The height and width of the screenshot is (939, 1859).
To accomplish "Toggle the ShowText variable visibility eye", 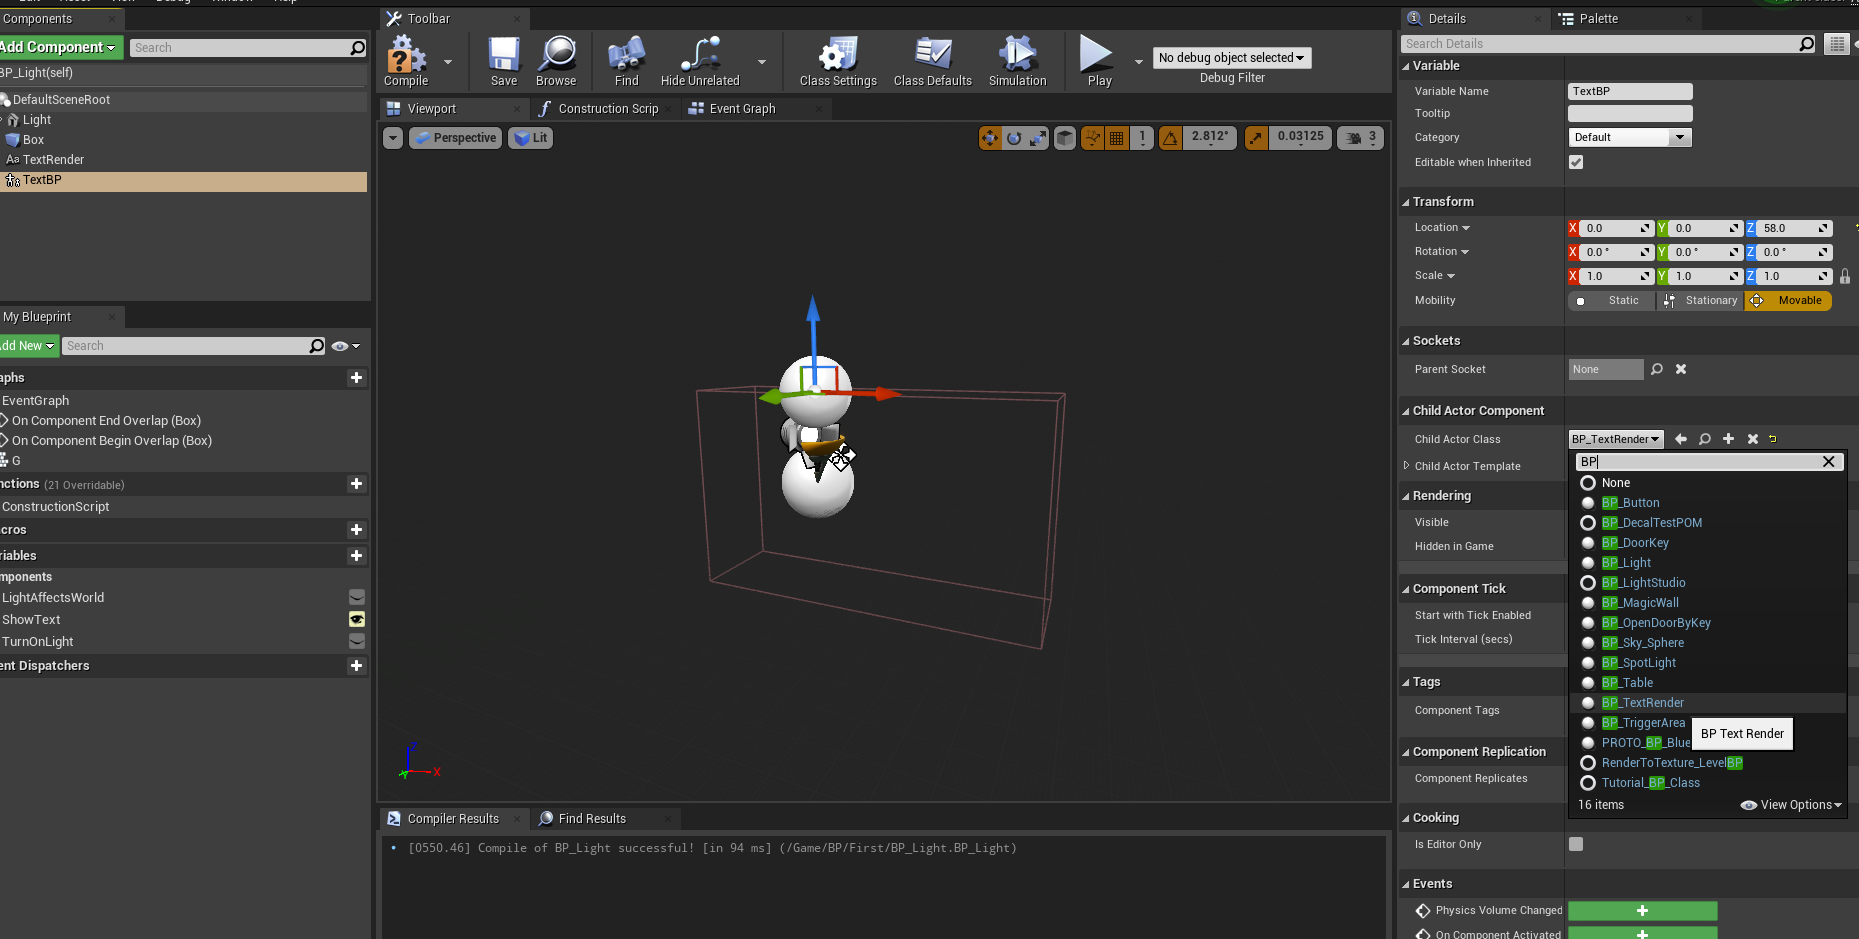I will tap(357, 620).
